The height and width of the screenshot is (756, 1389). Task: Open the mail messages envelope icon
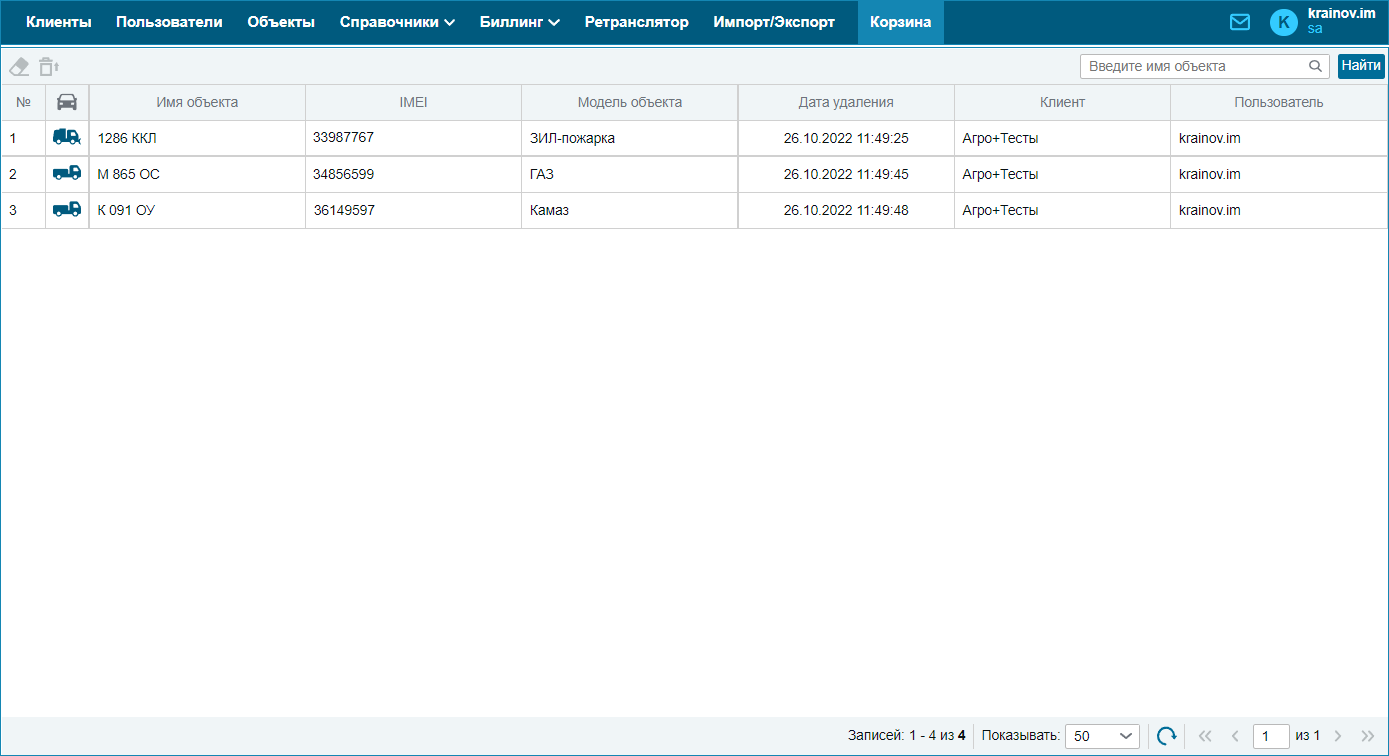click(x=1239, y=22)
